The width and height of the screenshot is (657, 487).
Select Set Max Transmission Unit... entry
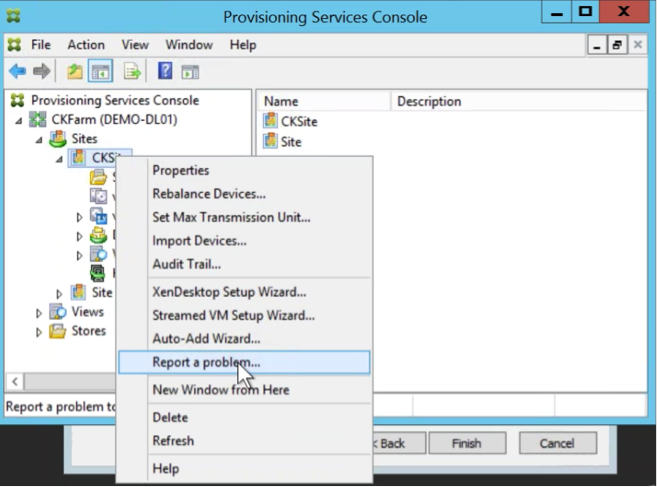click(244, 217)
